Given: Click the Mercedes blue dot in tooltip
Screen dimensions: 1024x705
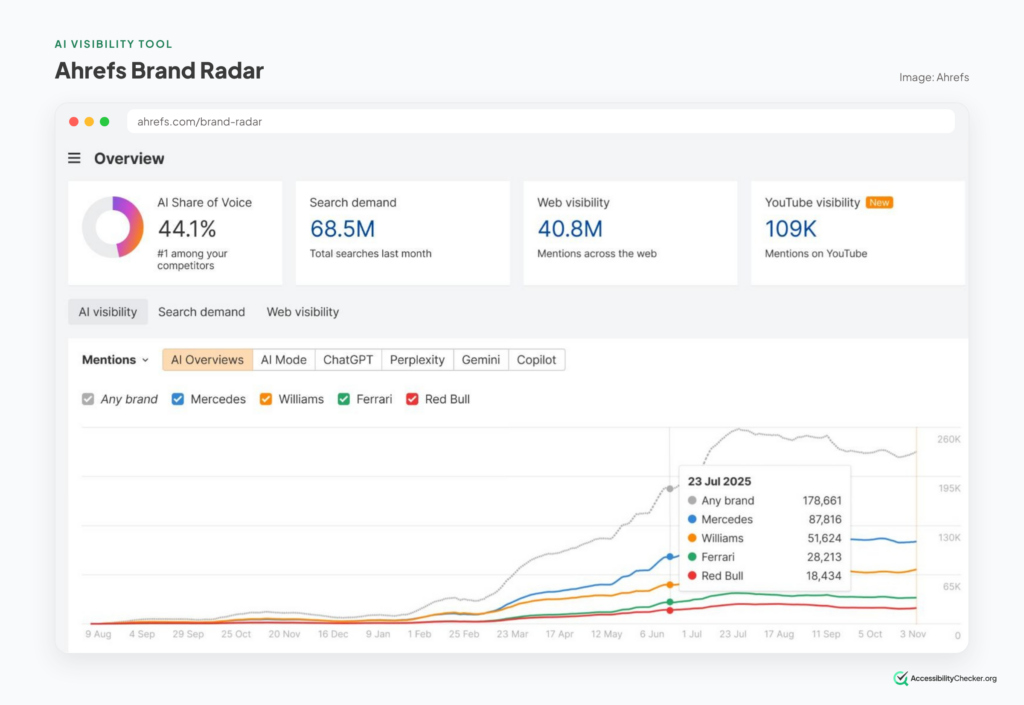Looking at the screenshot, I should pos(692,520).
